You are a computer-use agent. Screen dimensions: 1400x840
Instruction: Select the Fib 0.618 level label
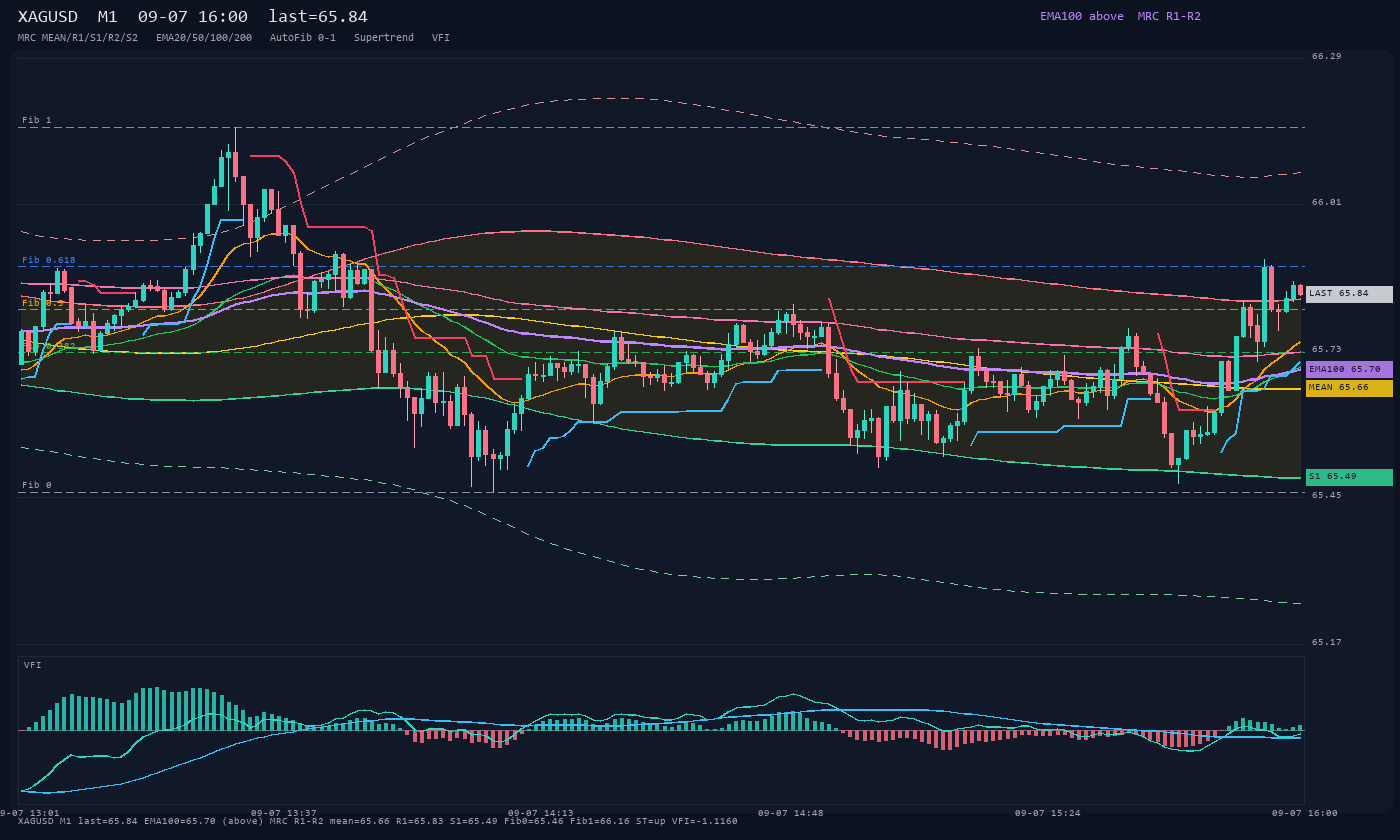[x=49, y=260]
